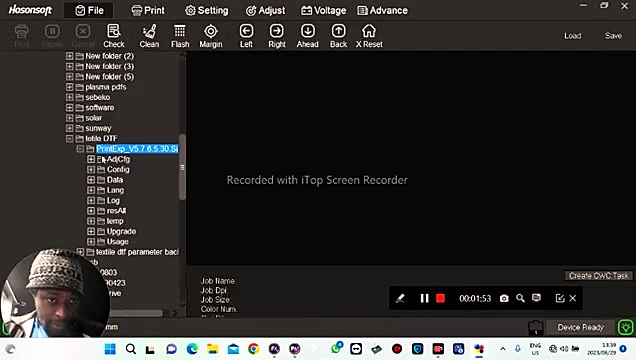
Task: Open Microsoft Edge from taskbar
Action: pyautogui.click(x=192, y=349)
